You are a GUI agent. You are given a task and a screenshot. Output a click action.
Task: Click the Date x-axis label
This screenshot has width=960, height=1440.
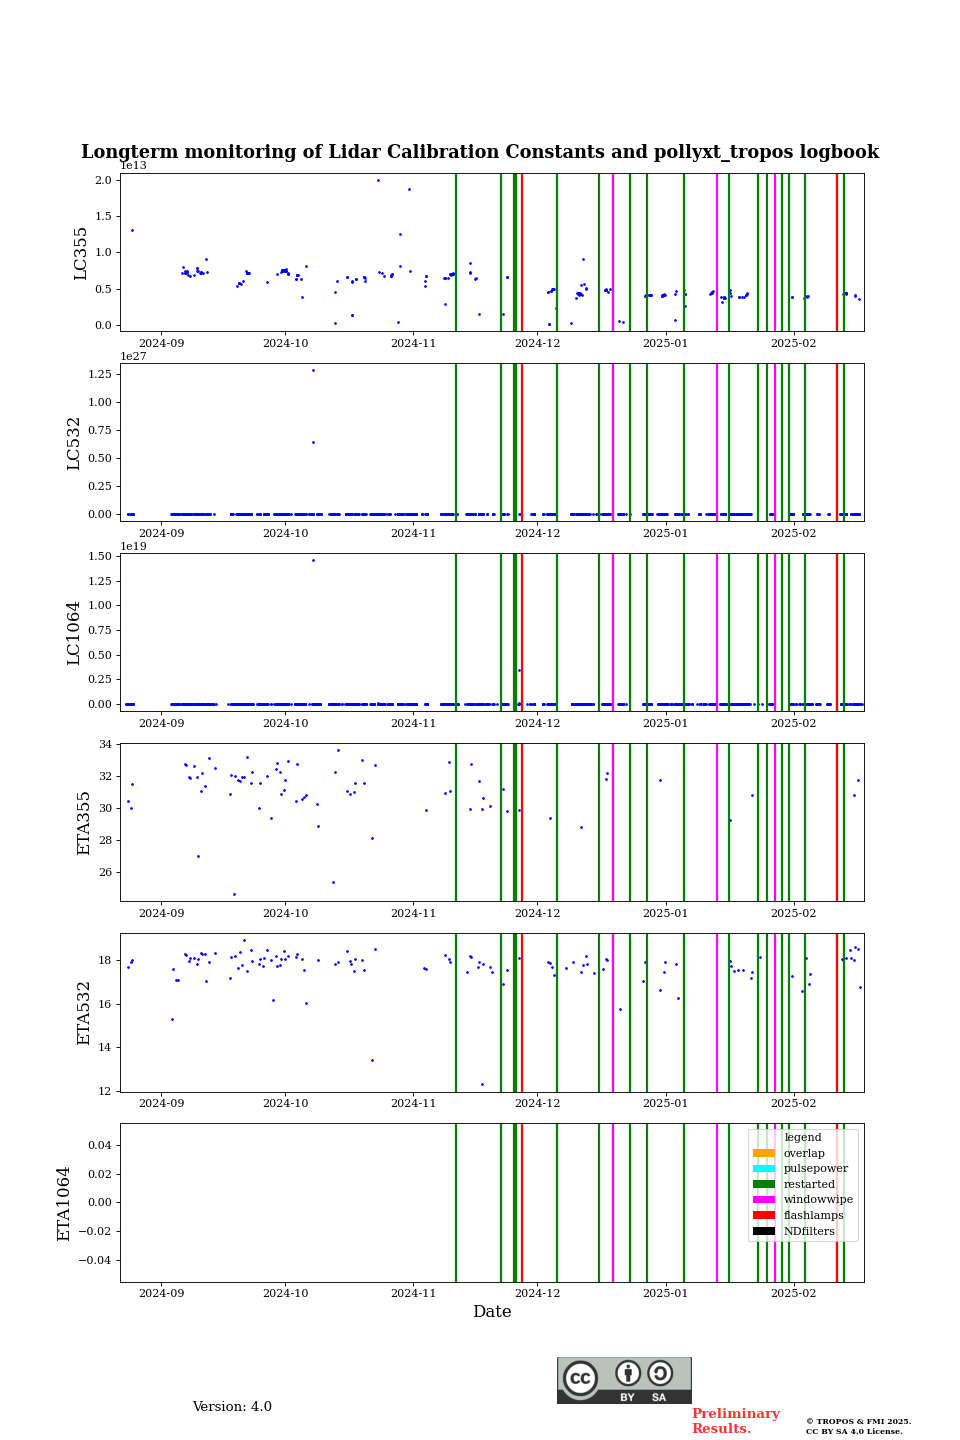492,1312
